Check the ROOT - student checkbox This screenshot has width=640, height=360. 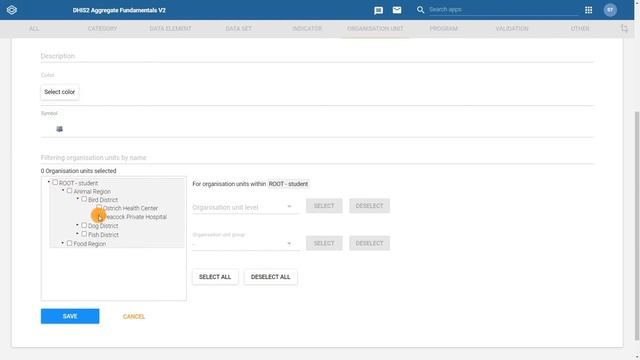pos(55,182)
